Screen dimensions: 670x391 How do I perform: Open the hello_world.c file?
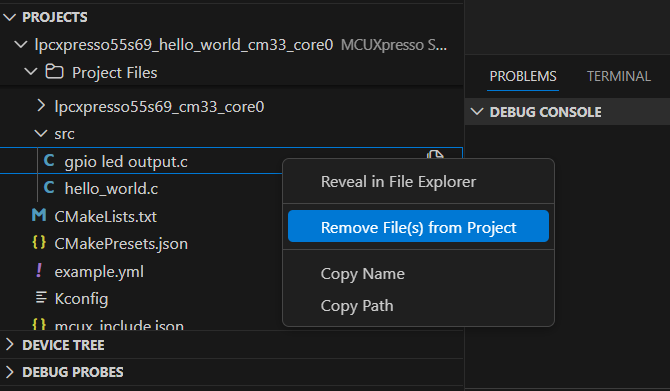click(111, 188)
